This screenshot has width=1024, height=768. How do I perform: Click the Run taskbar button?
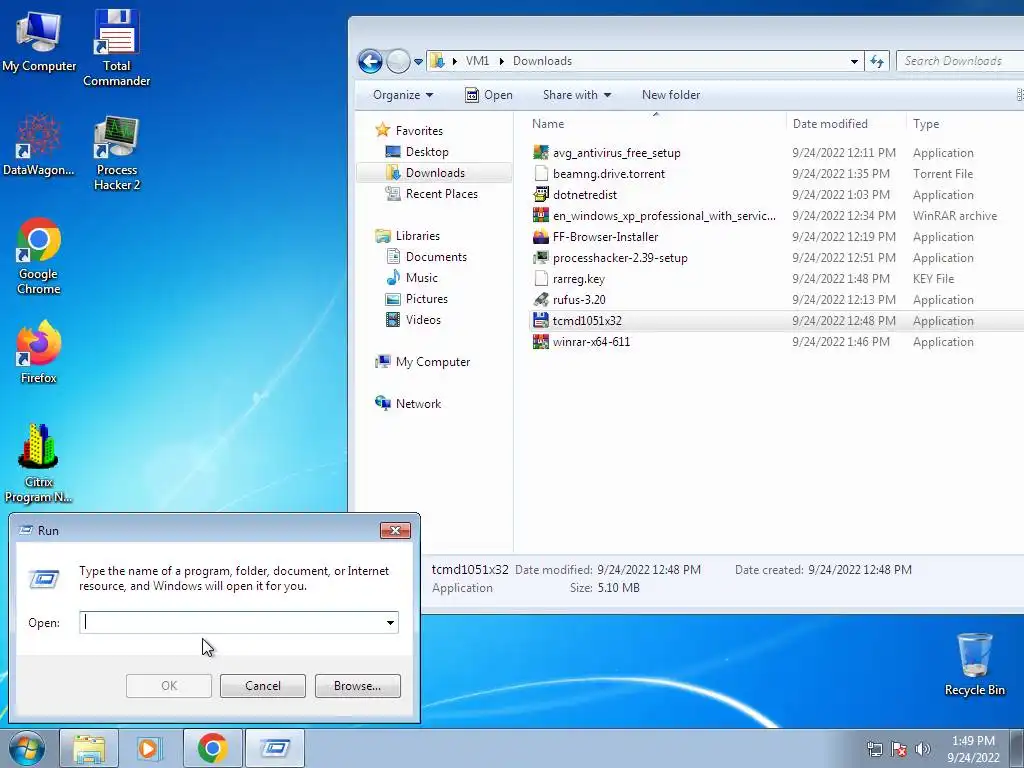[275, 748]
